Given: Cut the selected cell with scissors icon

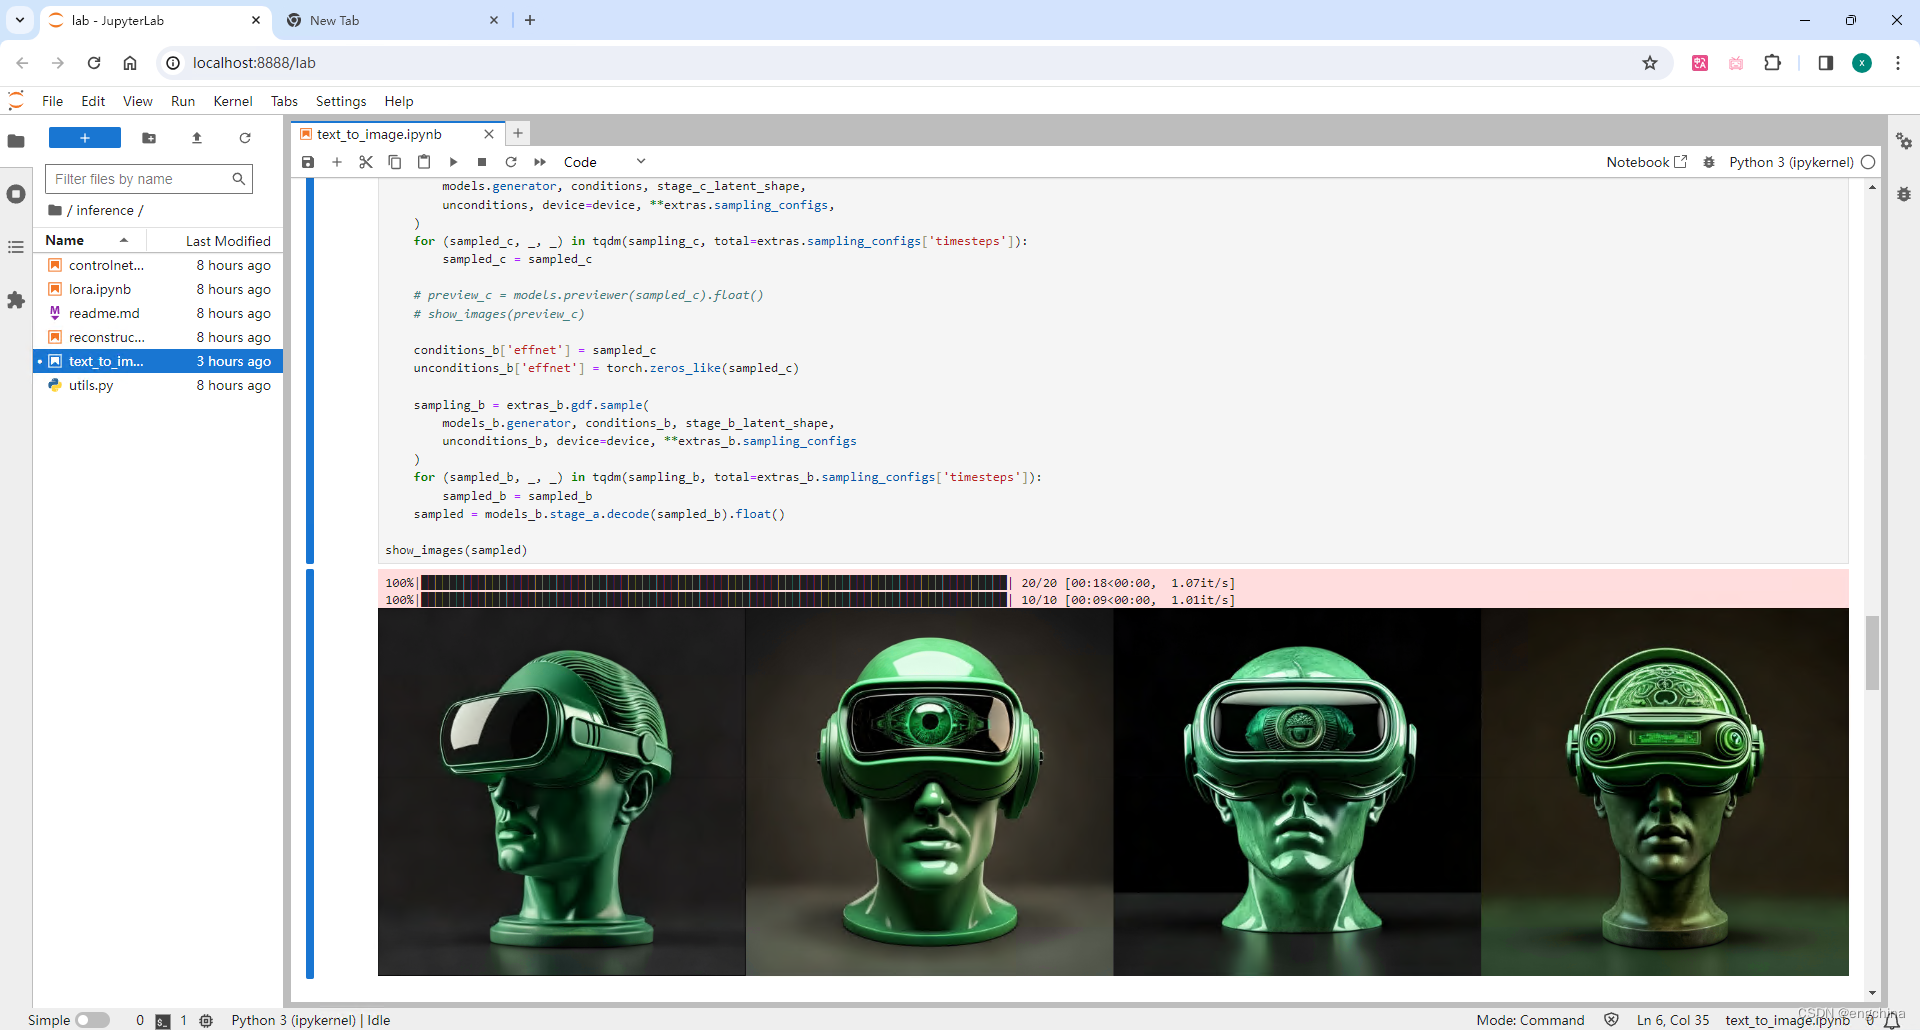Looking at the screenshot, I should (366, 162).
